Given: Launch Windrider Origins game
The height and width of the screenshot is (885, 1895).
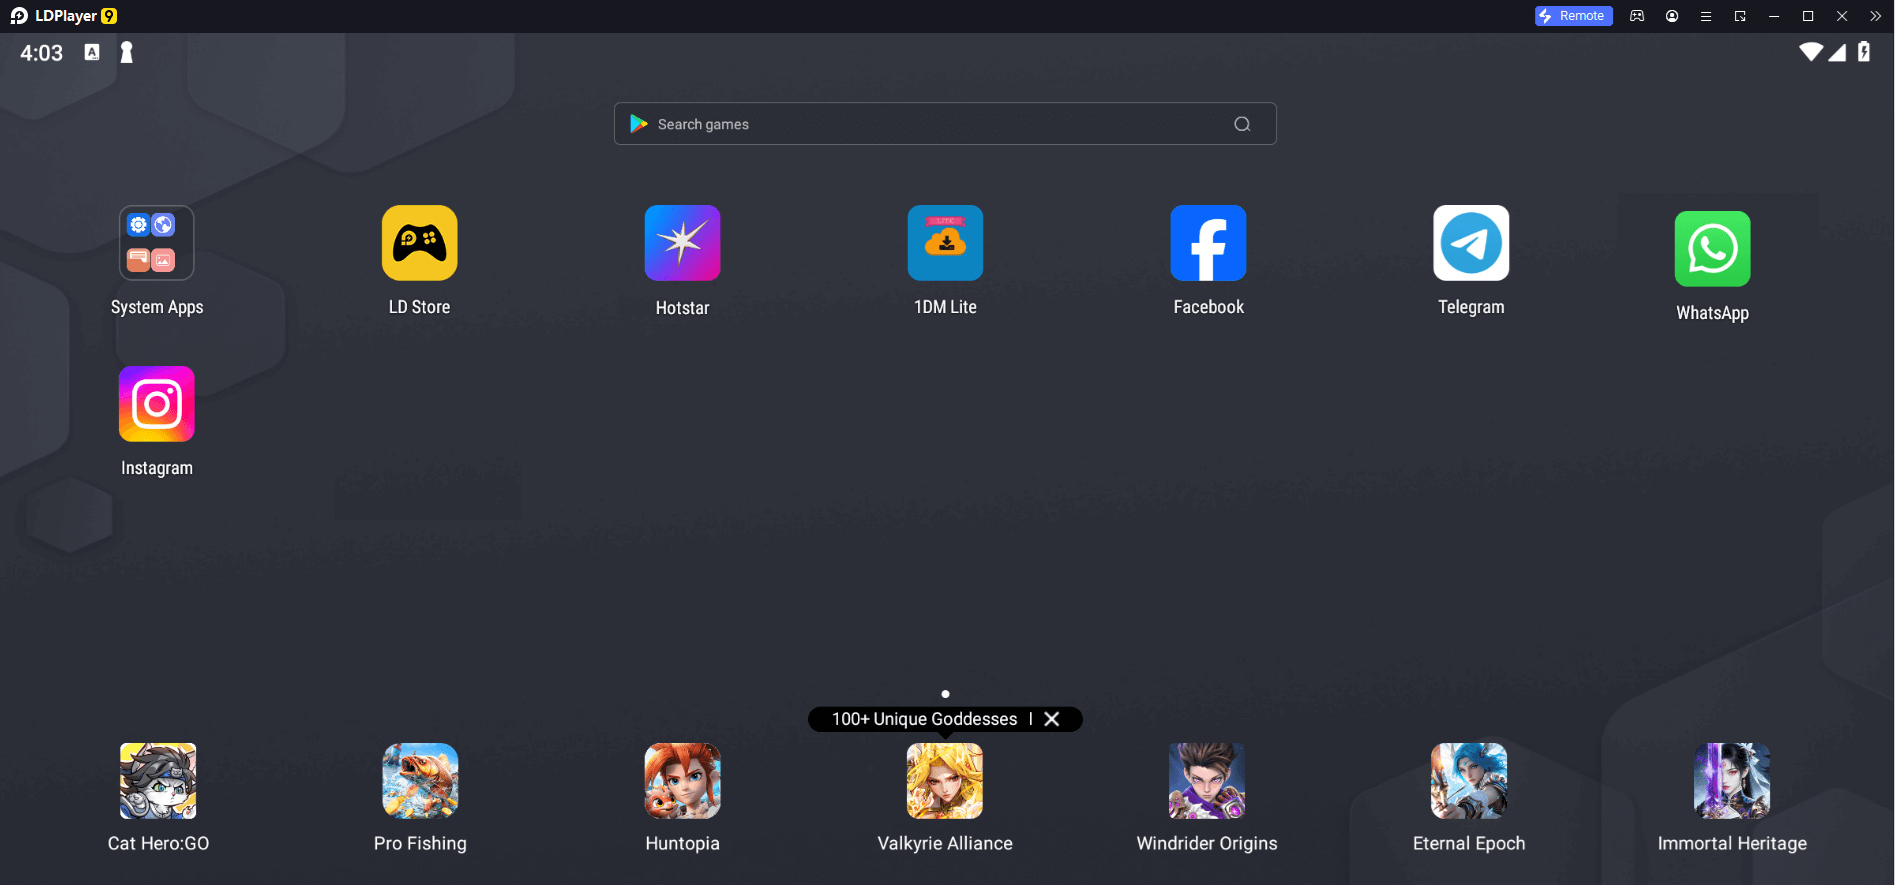Looking at the screenshot, I should 1207,781.
